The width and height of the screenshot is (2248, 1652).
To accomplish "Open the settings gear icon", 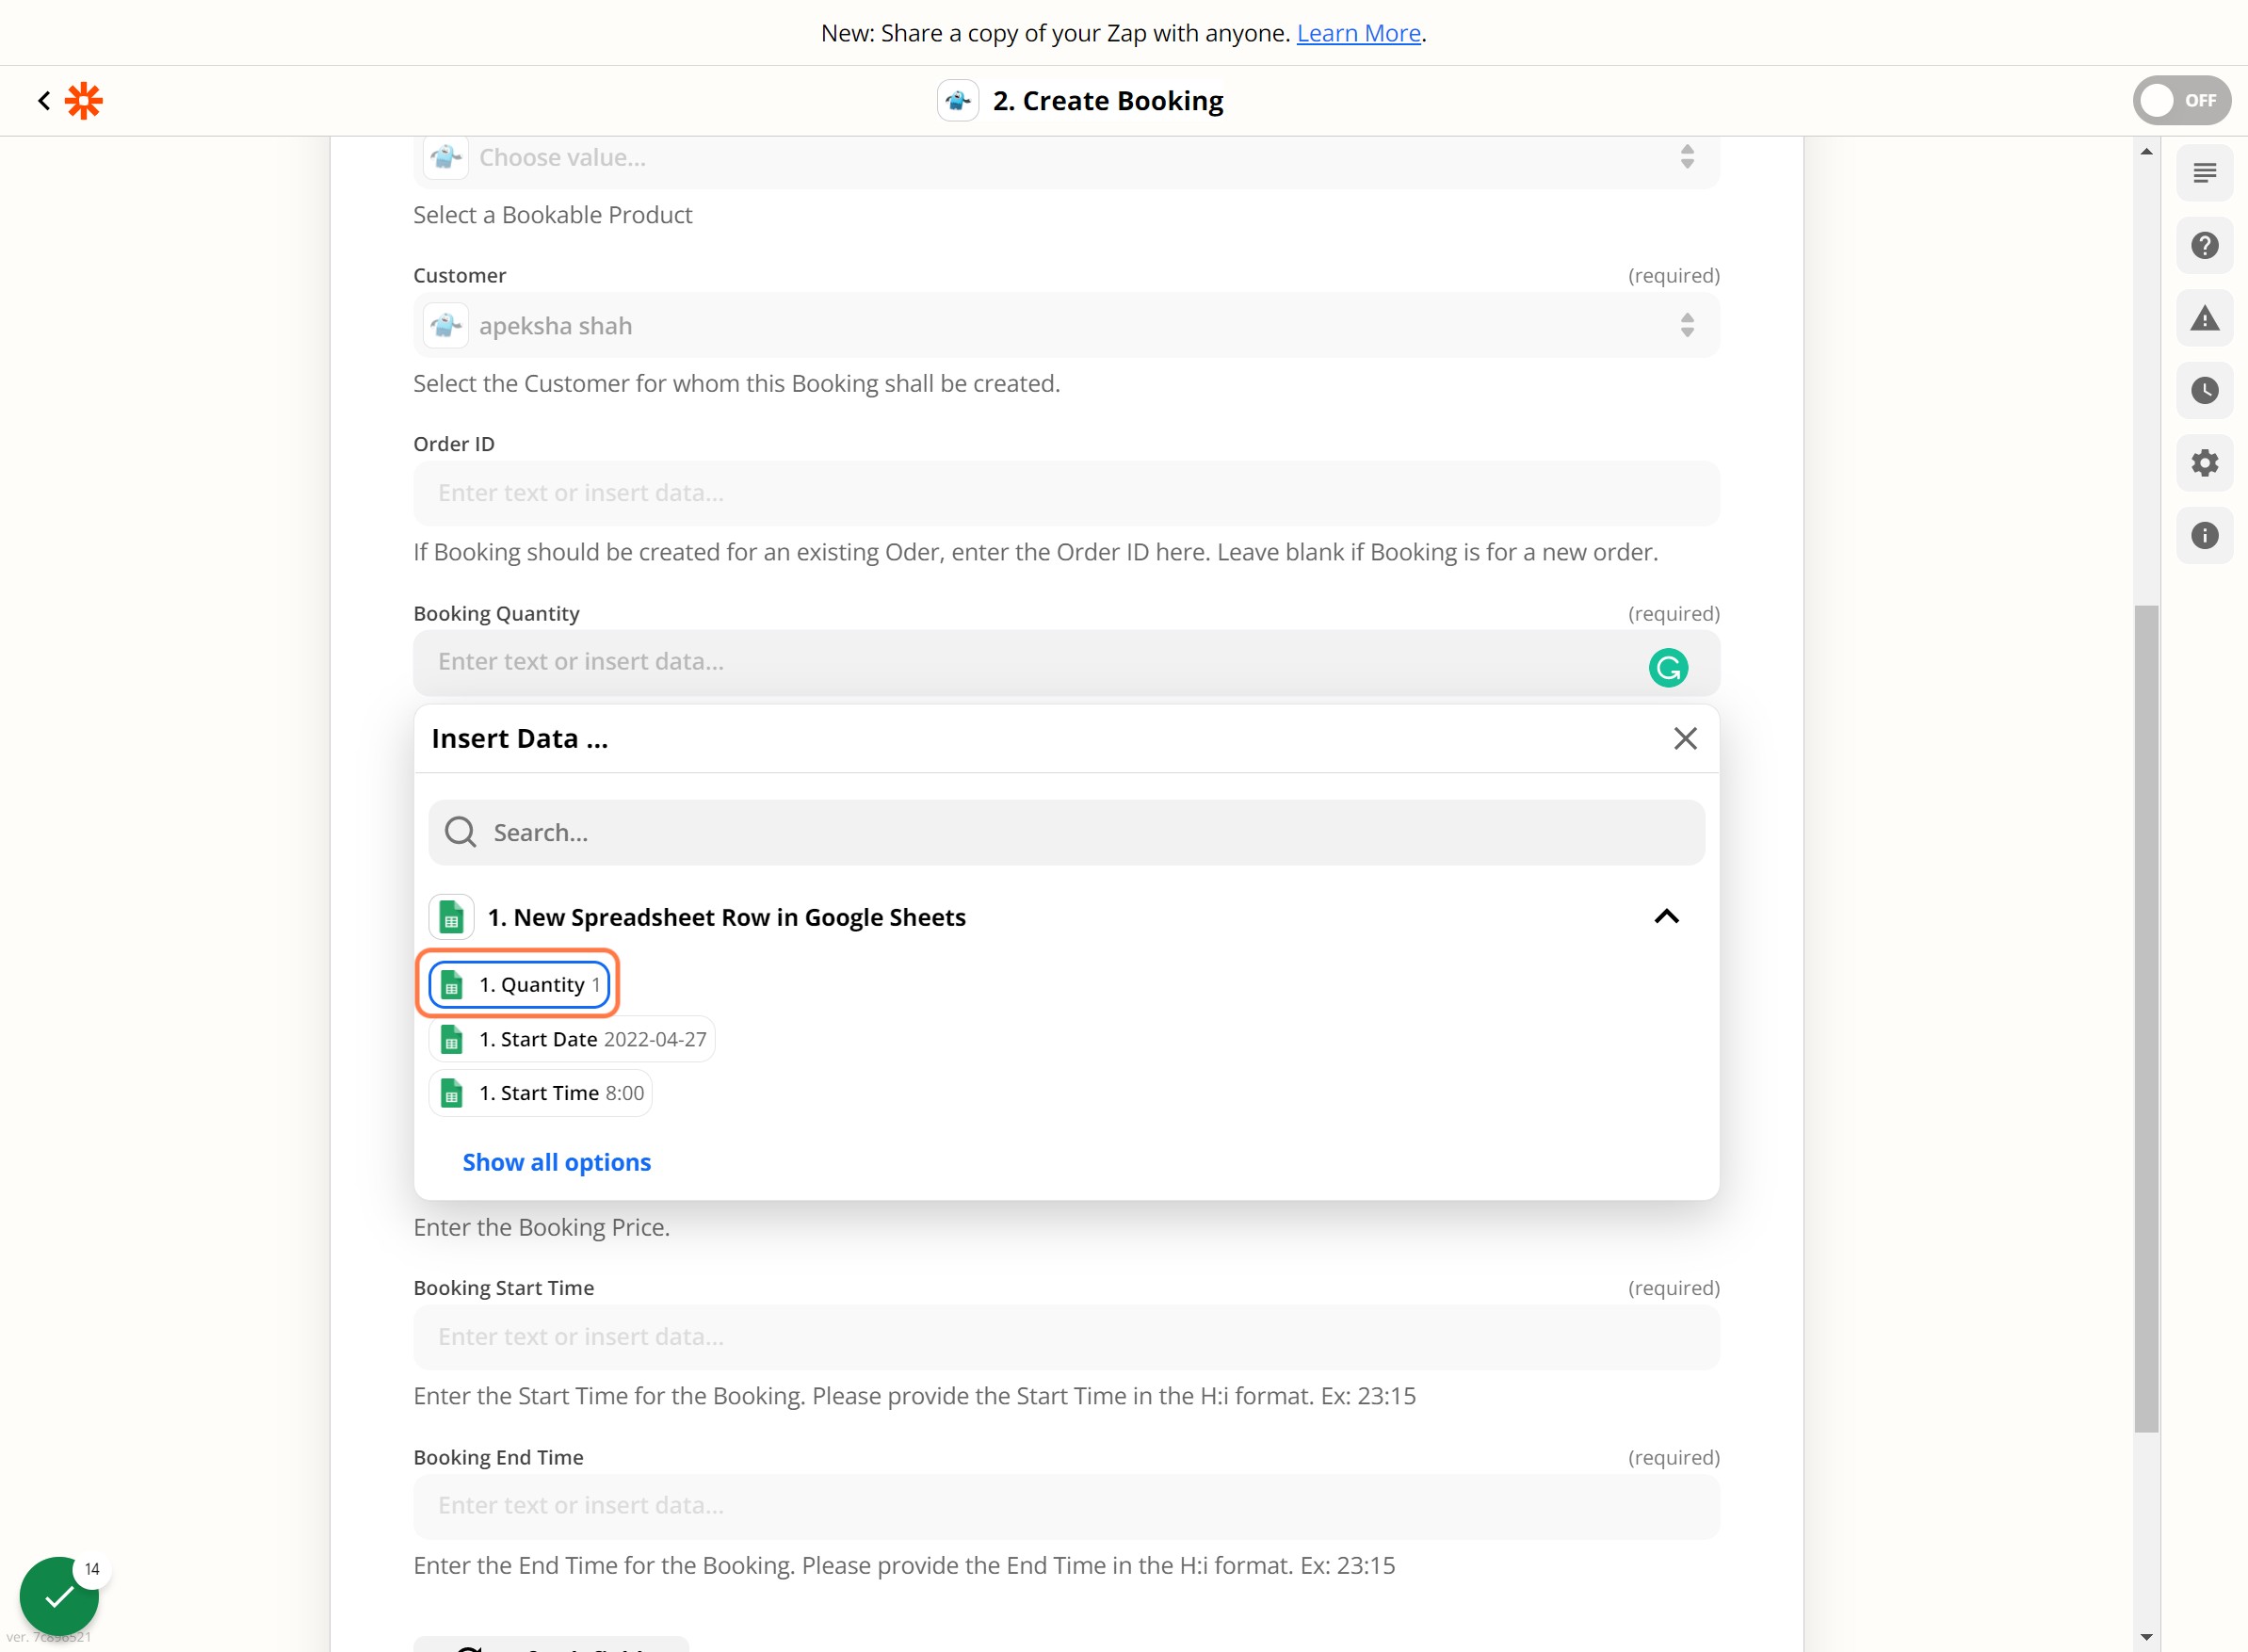I will [x=2204, y=463].
